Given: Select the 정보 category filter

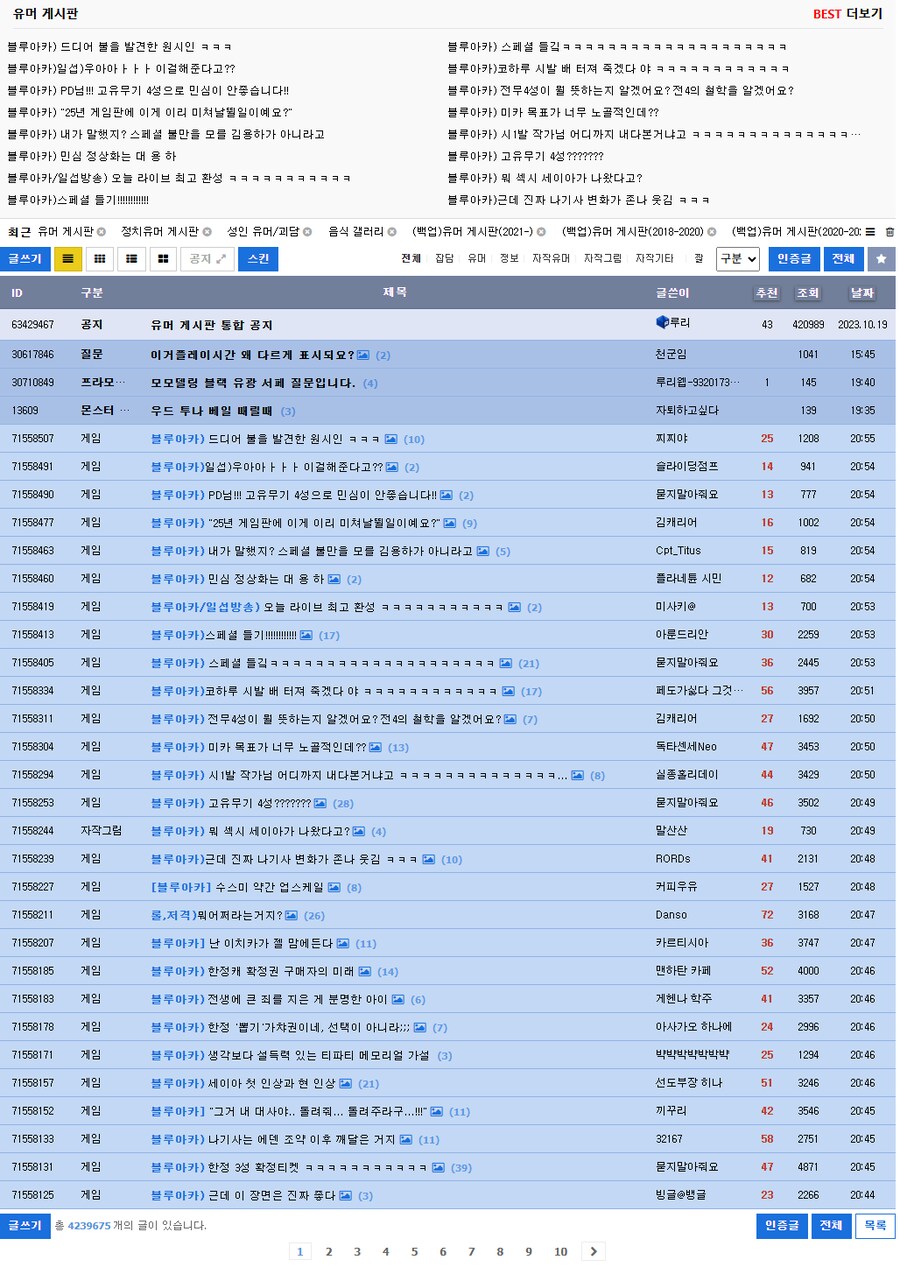Looking at the screenshot, I should [509, 259].
